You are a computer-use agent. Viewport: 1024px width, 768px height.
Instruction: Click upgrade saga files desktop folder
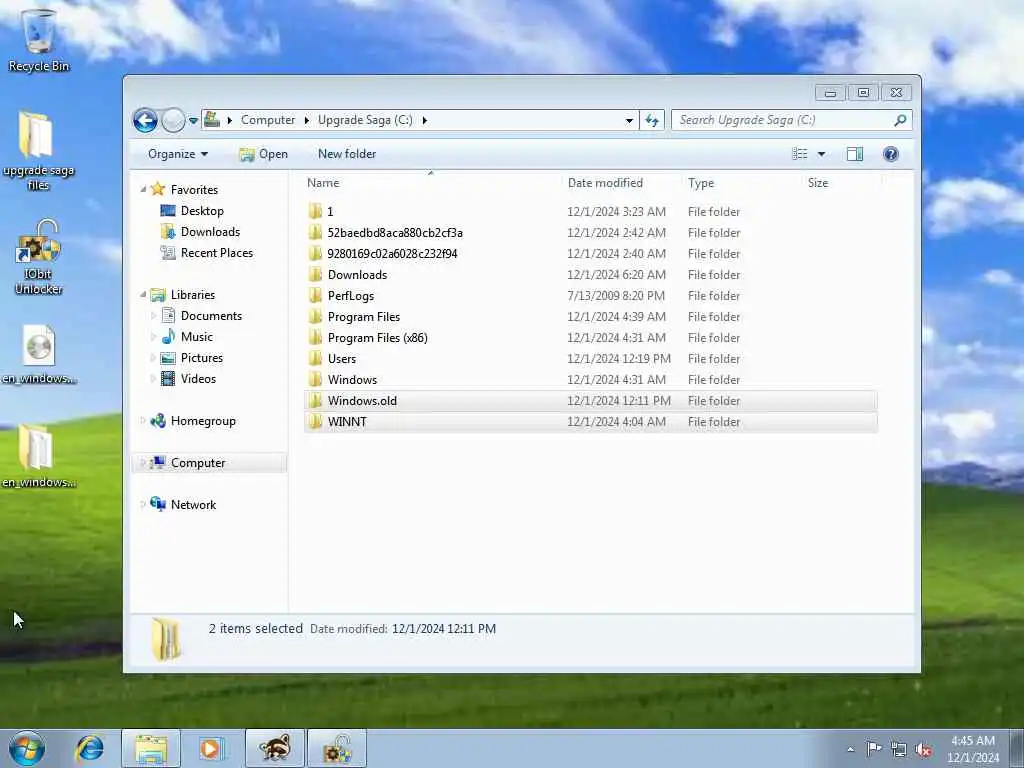(x=38, y=152)
